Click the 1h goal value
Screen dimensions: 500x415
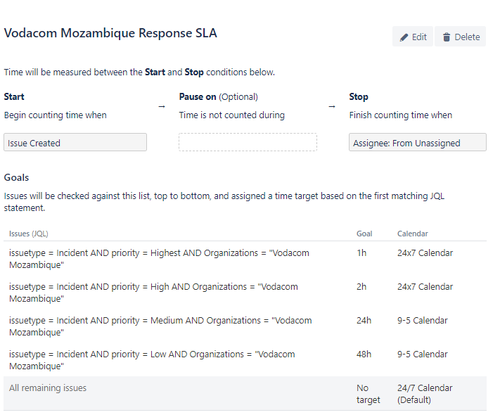(361, 253)
